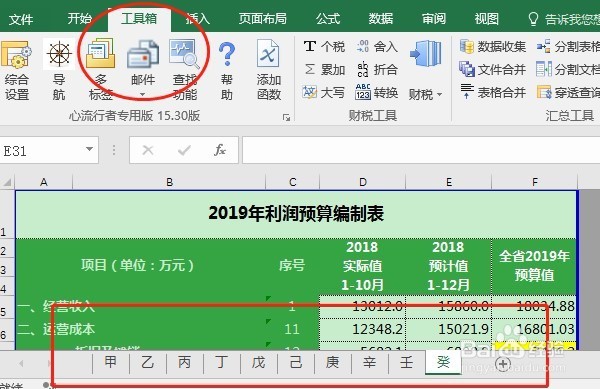
Task: Click the 分割文档 split document tool
Action: (568, 70)
